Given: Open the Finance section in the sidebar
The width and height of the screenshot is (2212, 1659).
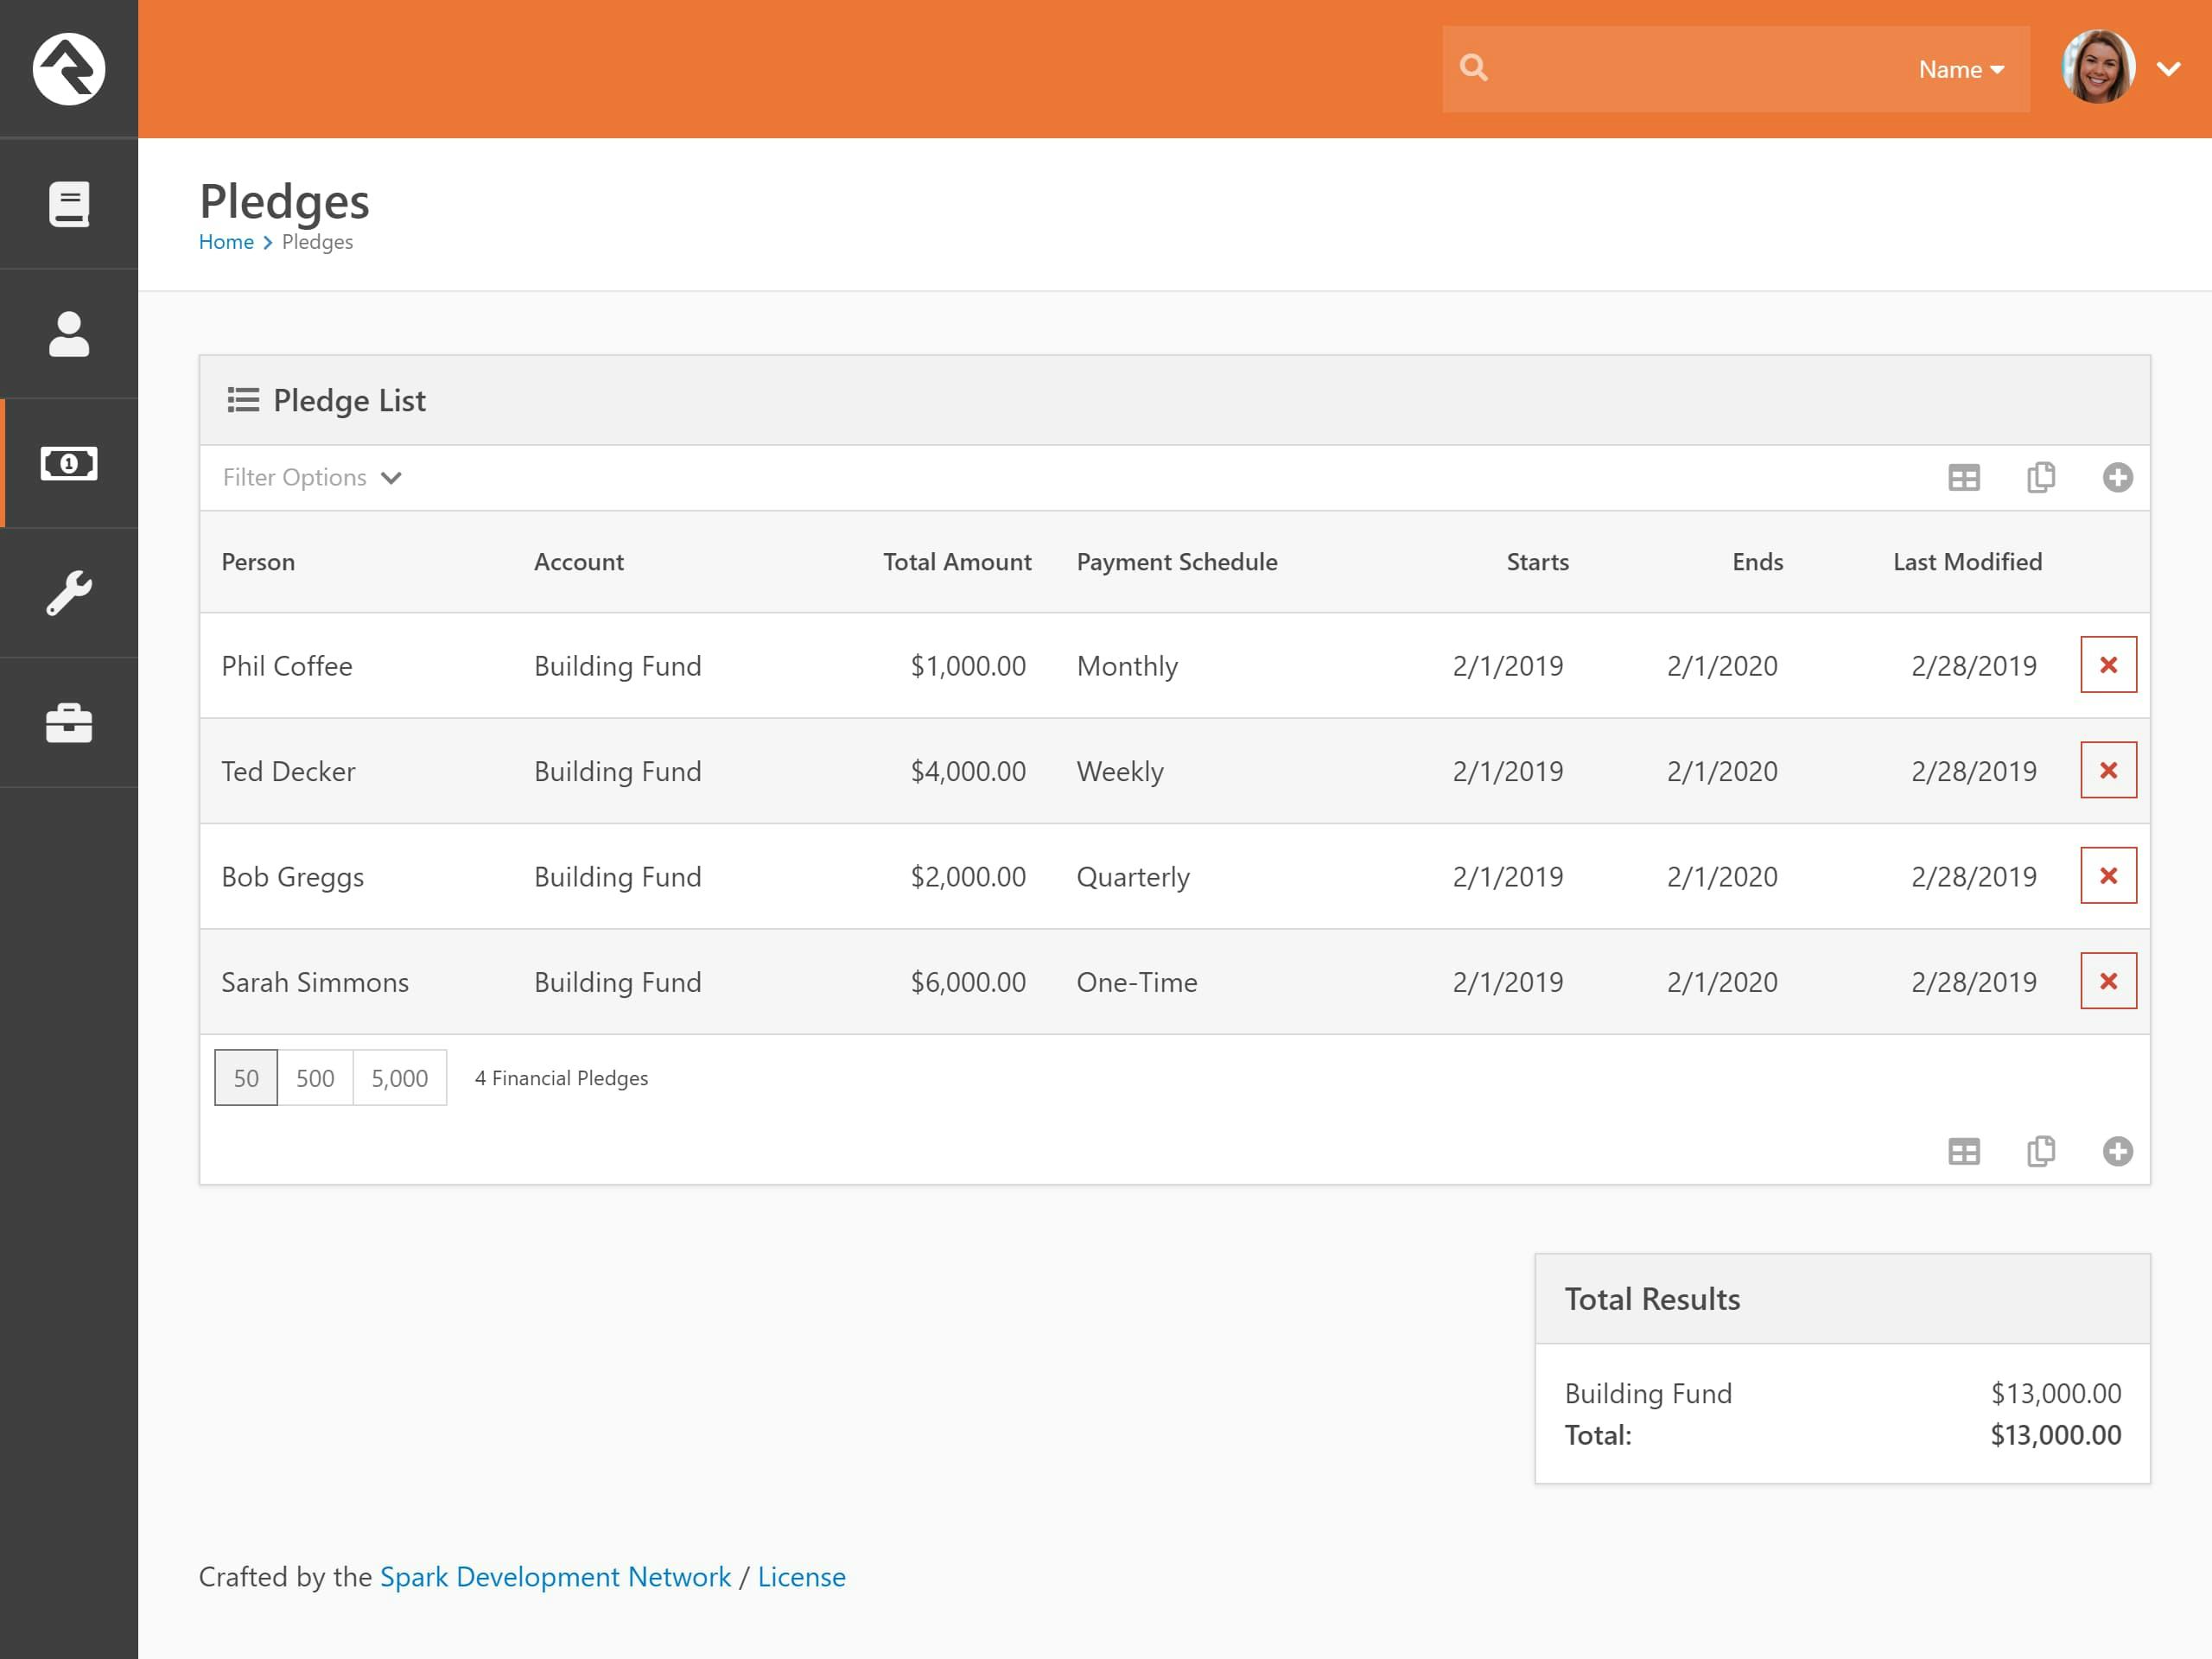Looking at the screenshot, I should coord(68,463).
